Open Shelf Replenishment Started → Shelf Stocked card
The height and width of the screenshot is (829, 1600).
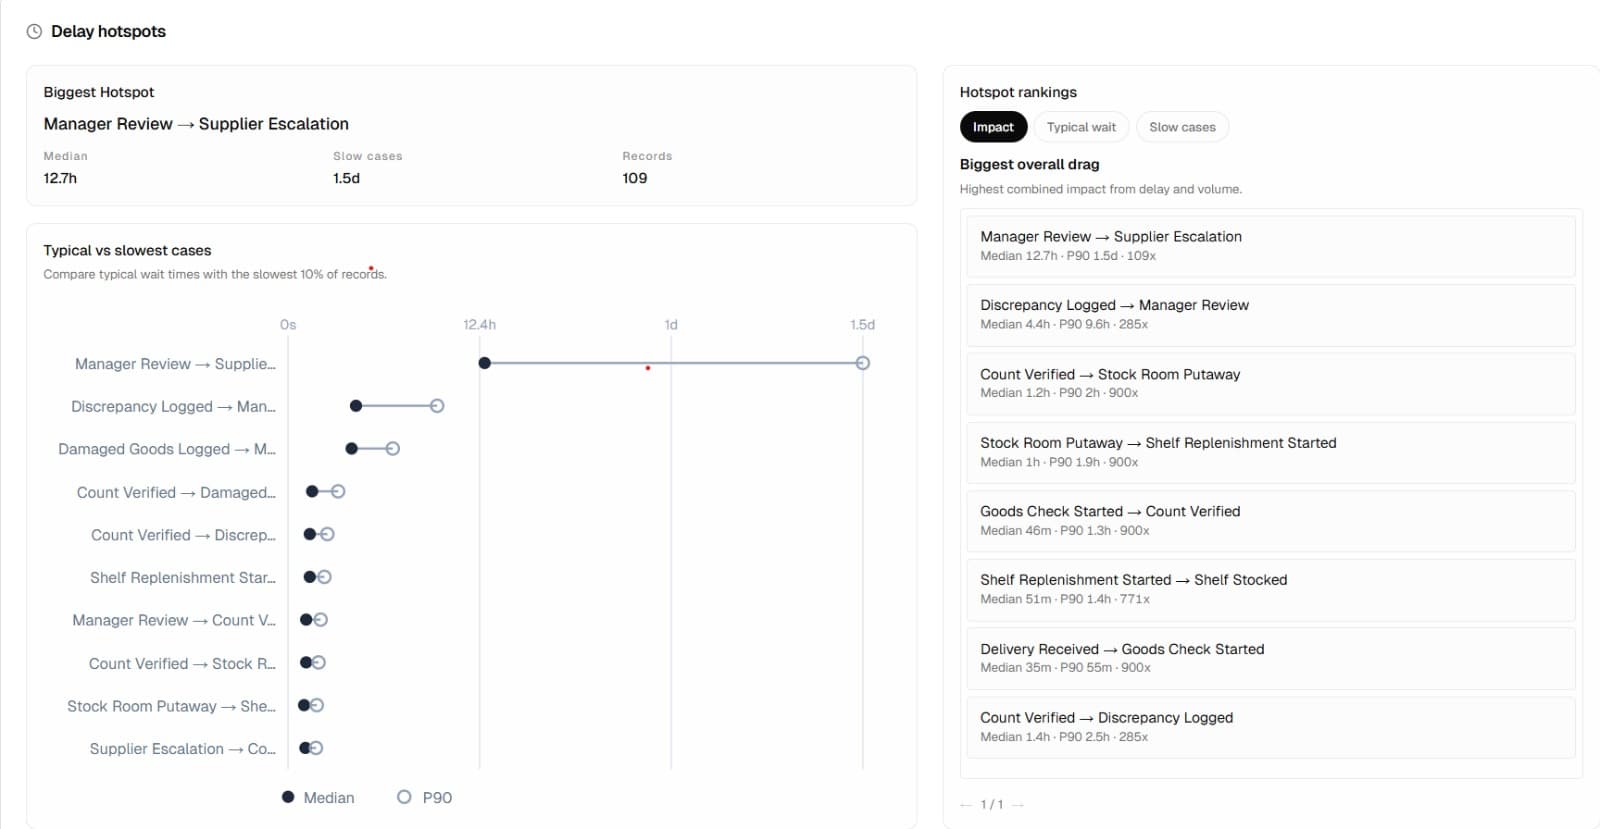click(1271, 590)
